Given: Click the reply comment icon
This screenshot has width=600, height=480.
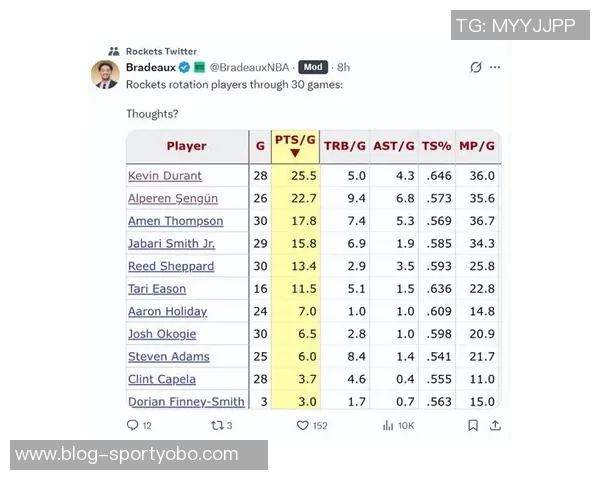Looking at the screenshot, I should coord(132,425).
